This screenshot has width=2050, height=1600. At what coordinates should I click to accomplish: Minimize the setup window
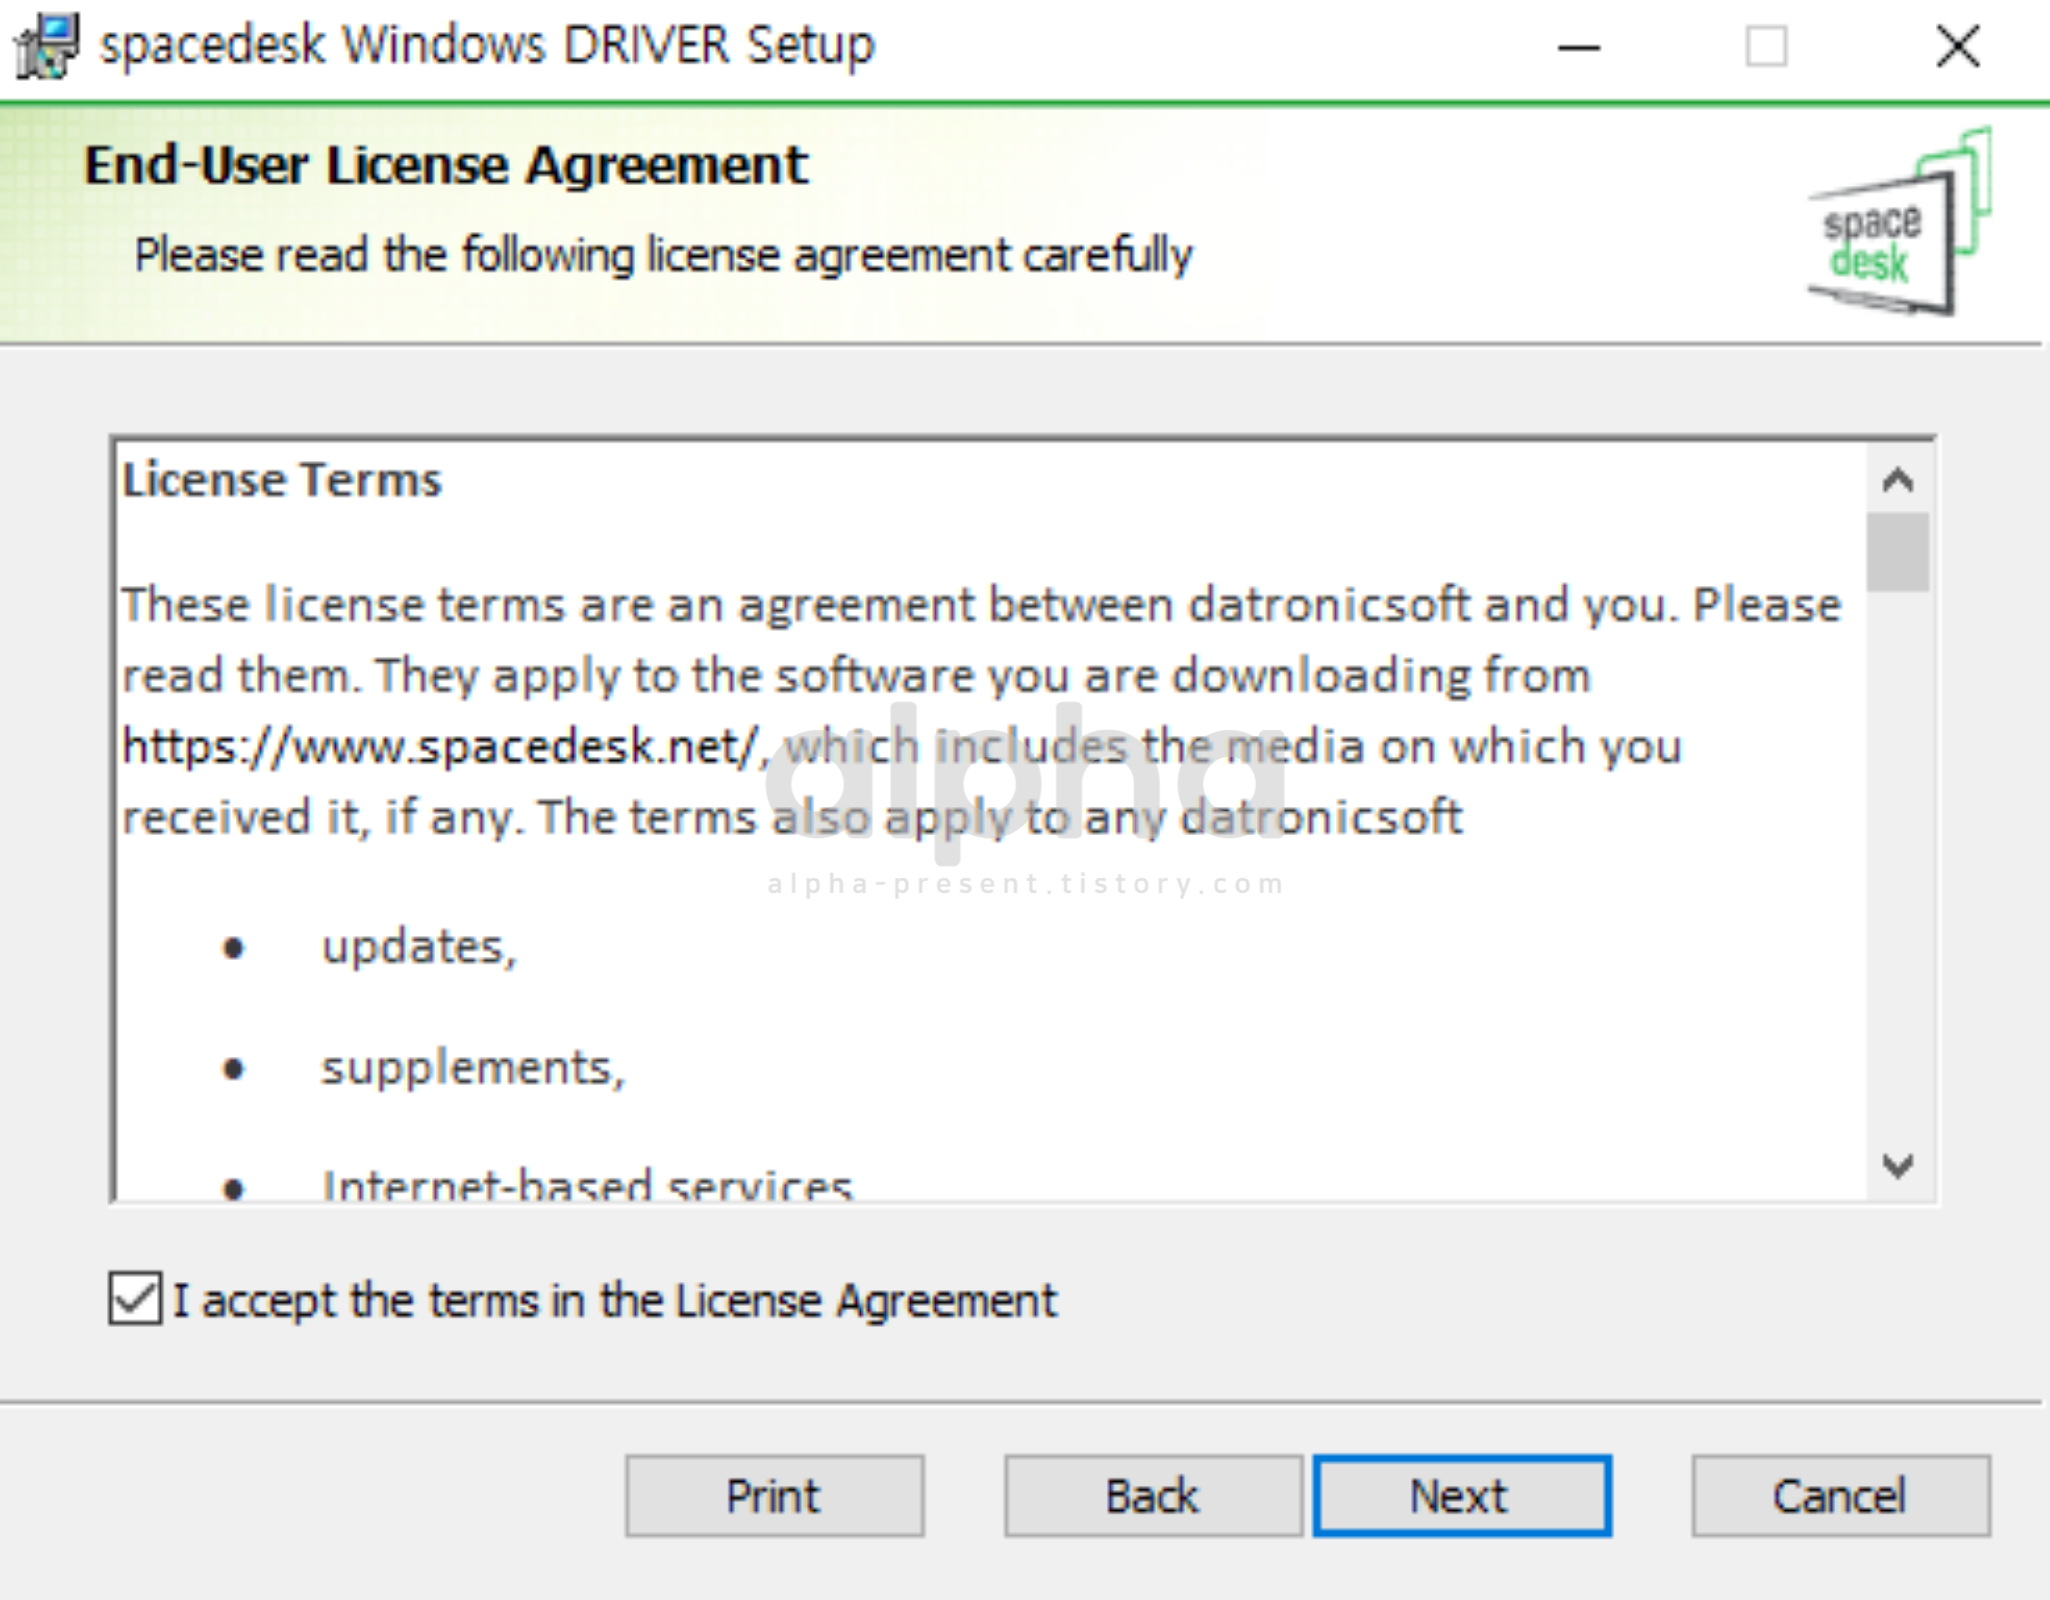pos(1579,47)
